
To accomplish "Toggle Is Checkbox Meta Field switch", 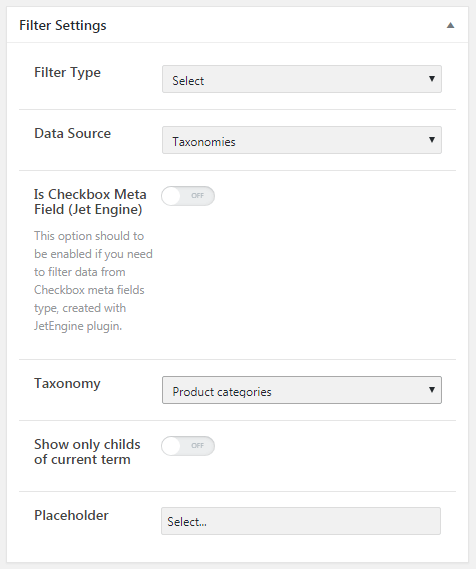I will pos(188,196).
